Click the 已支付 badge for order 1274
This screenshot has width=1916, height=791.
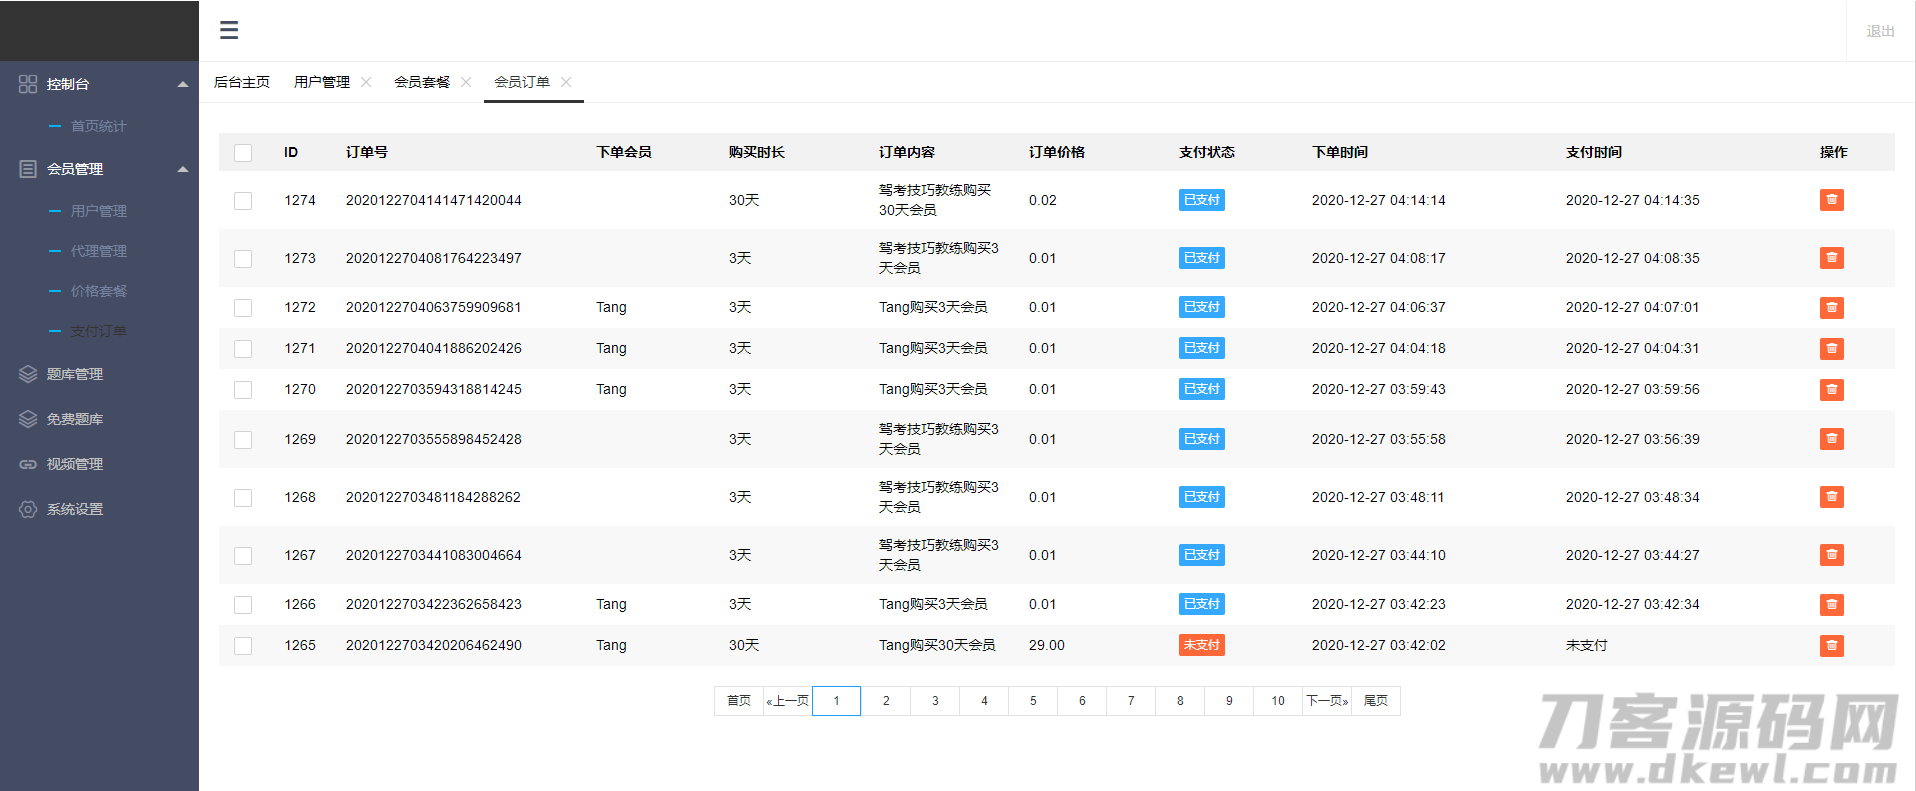pos(1202,200)
